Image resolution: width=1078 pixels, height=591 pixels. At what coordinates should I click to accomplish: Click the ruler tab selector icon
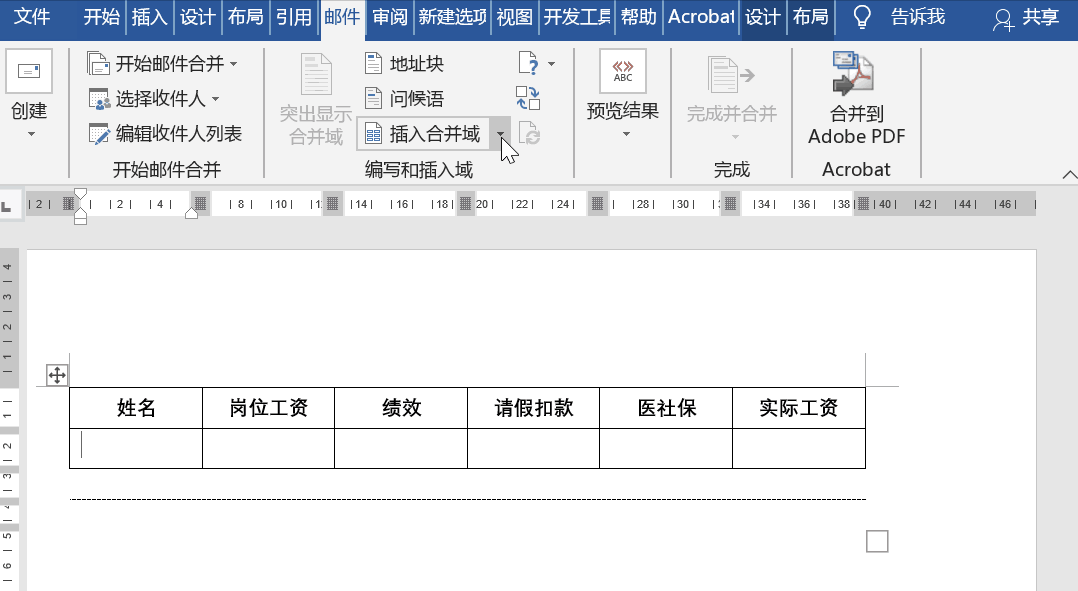[x=7, y=205]
